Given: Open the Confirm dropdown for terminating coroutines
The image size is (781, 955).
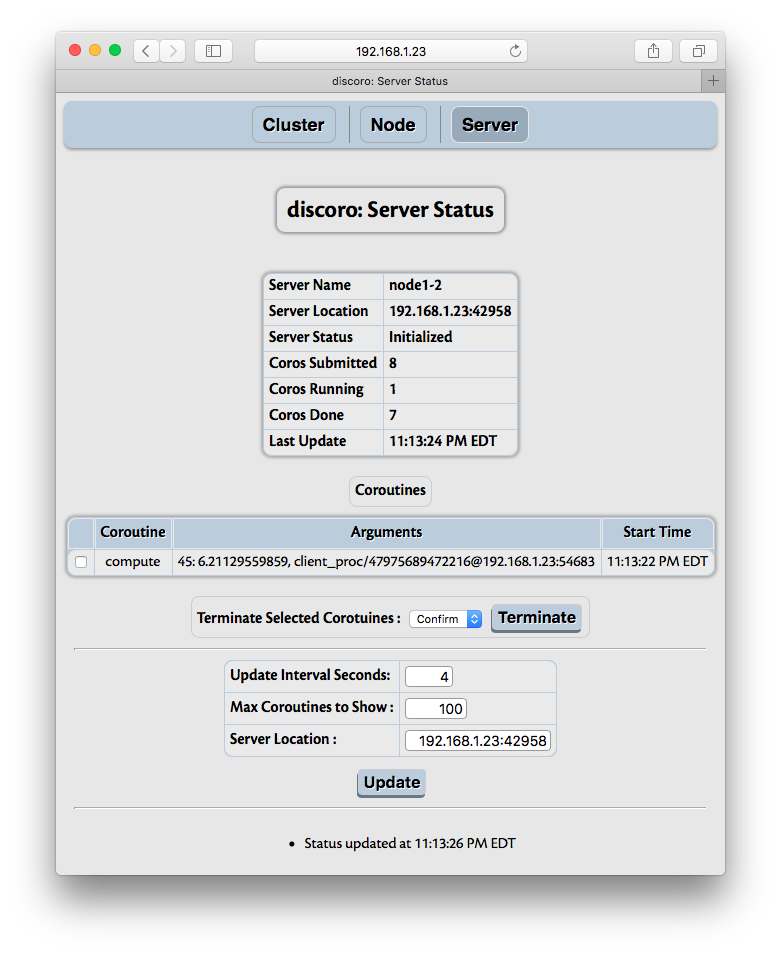Looking at the screenshot, I should click(446, 619).
